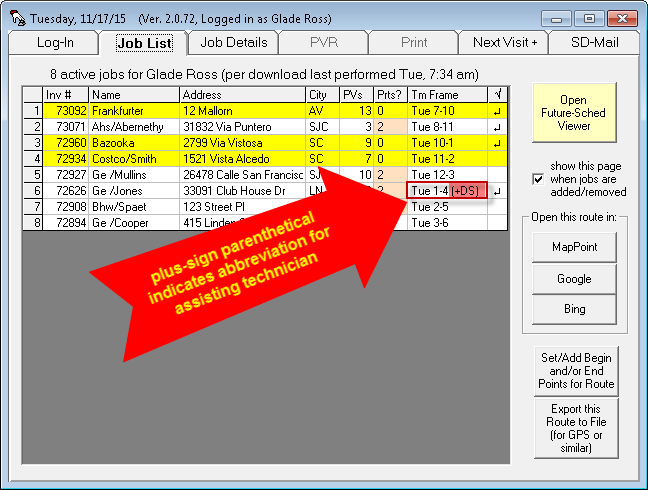Go to the Next Visit + tab
648x490 pixels.
point(504,42)
